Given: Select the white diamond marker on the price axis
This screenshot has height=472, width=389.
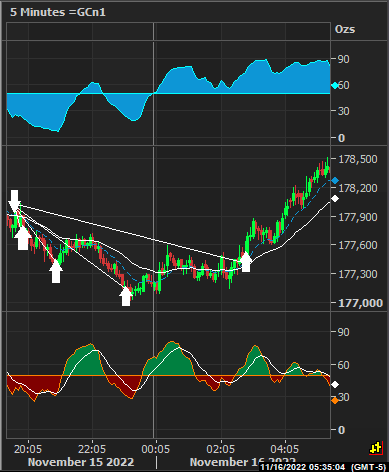Looking at the screenshot, I should coord(335,199).
